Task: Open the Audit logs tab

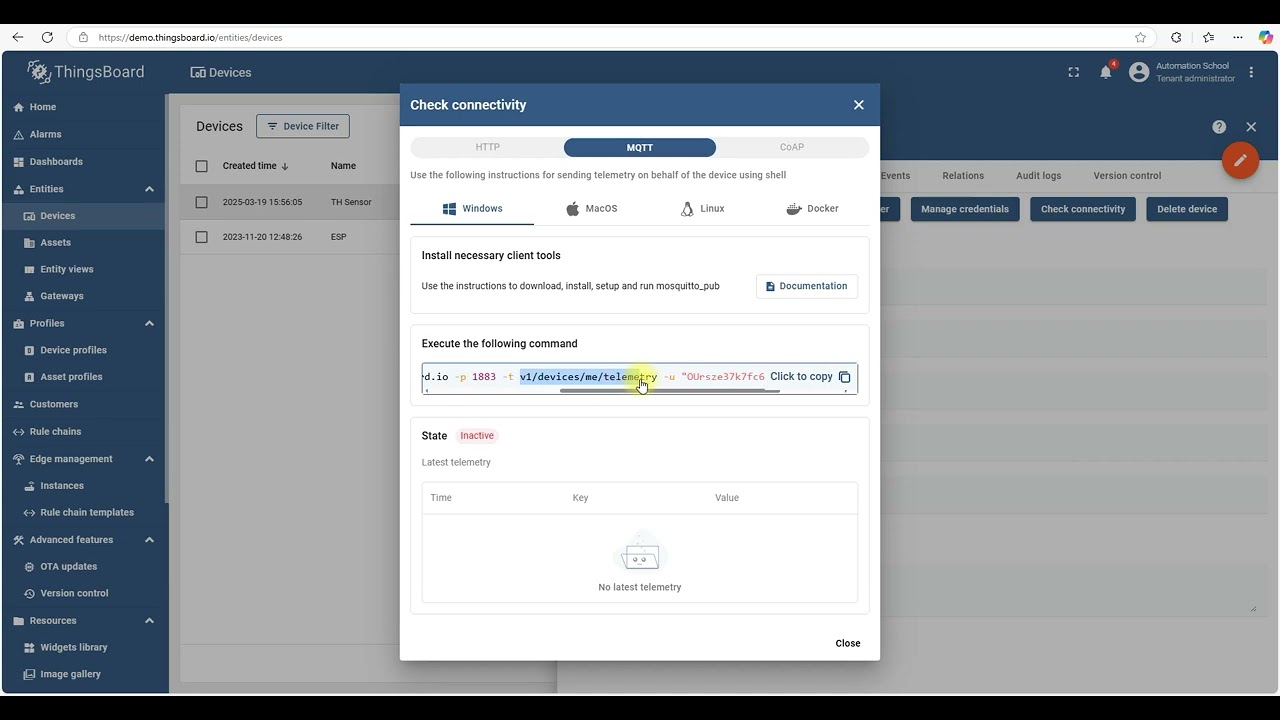Action: (1039, 176)
